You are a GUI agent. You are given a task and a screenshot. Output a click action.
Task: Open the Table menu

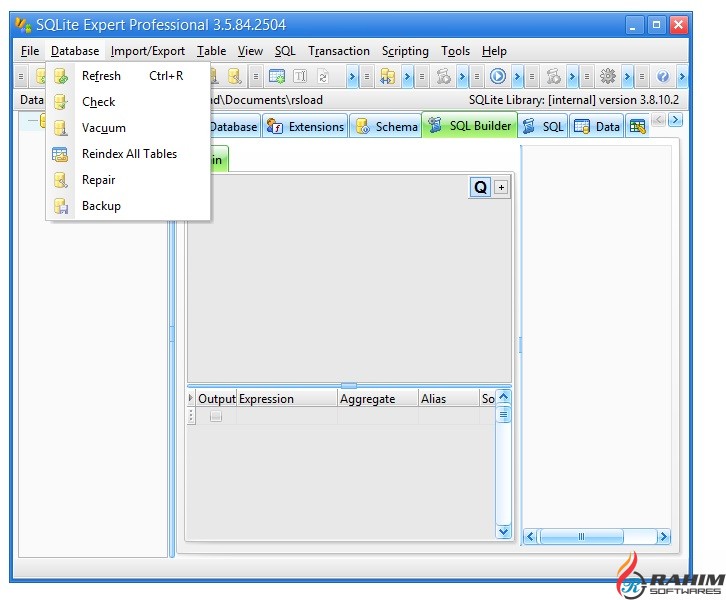(x=212, y=51)
